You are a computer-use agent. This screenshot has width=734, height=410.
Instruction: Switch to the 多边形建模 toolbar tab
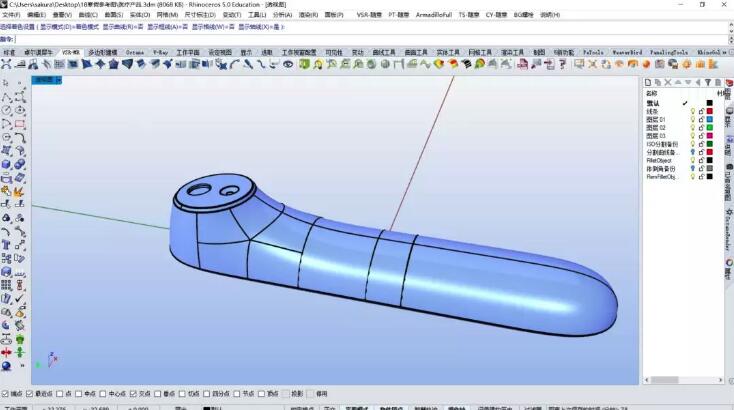click(103, 52)
